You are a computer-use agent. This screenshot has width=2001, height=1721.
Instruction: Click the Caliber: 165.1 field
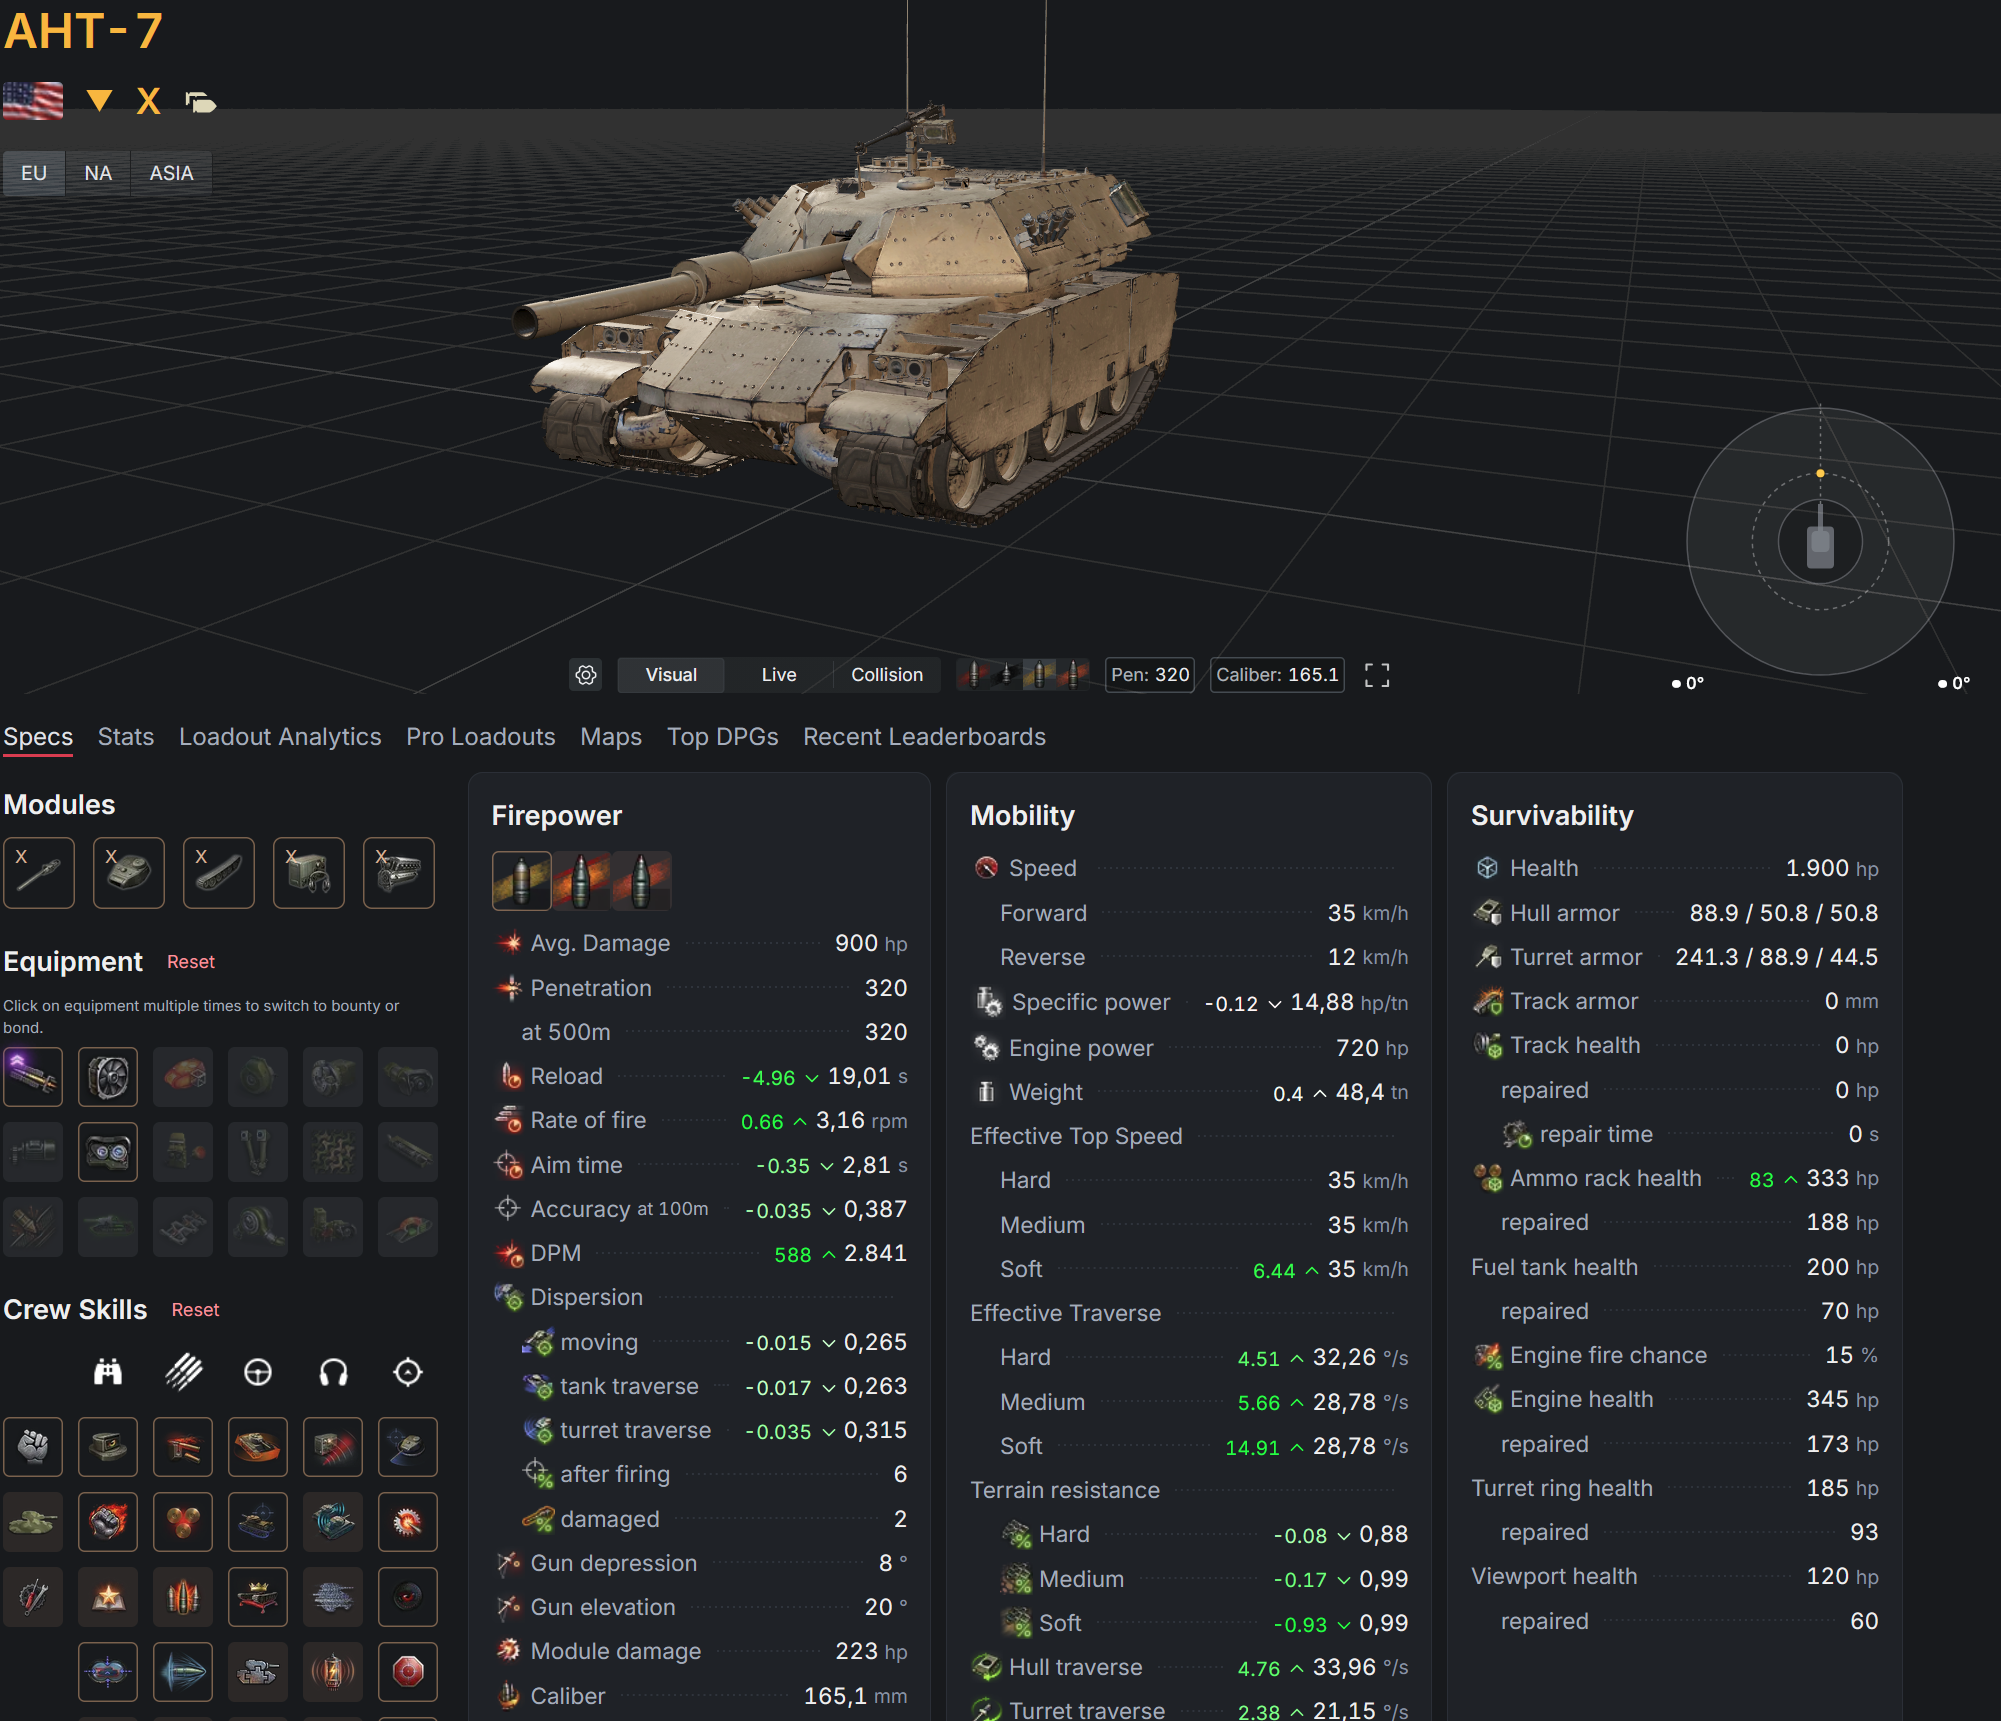(x=1277, y=675)
